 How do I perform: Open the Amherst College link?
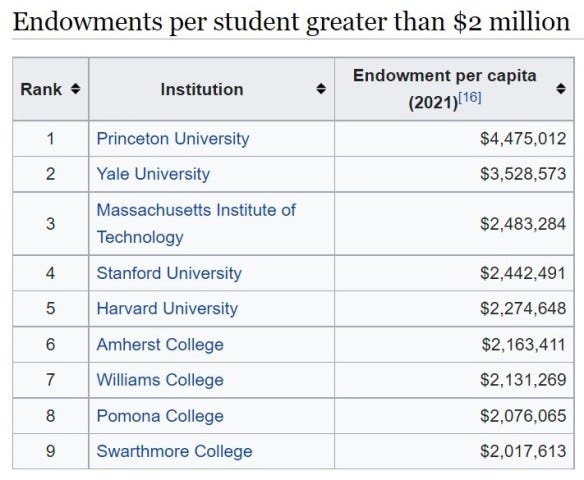tap(160, 344)
